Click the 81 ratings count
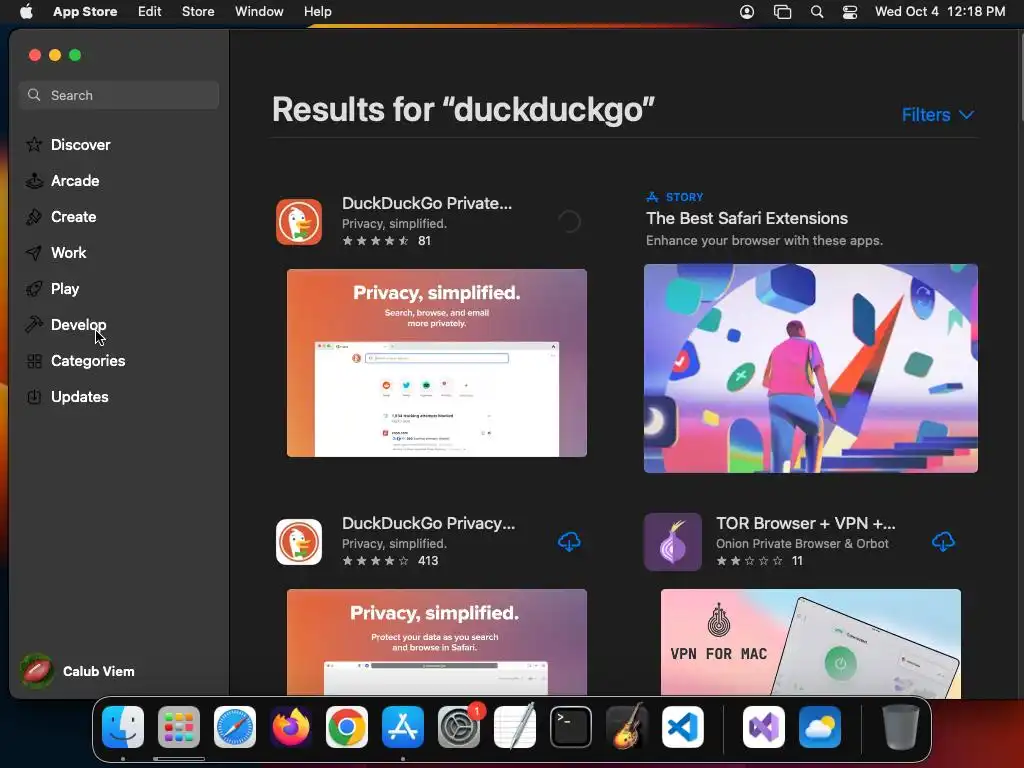This screenshot has width=1024, height=768. (x=424, y=240)
